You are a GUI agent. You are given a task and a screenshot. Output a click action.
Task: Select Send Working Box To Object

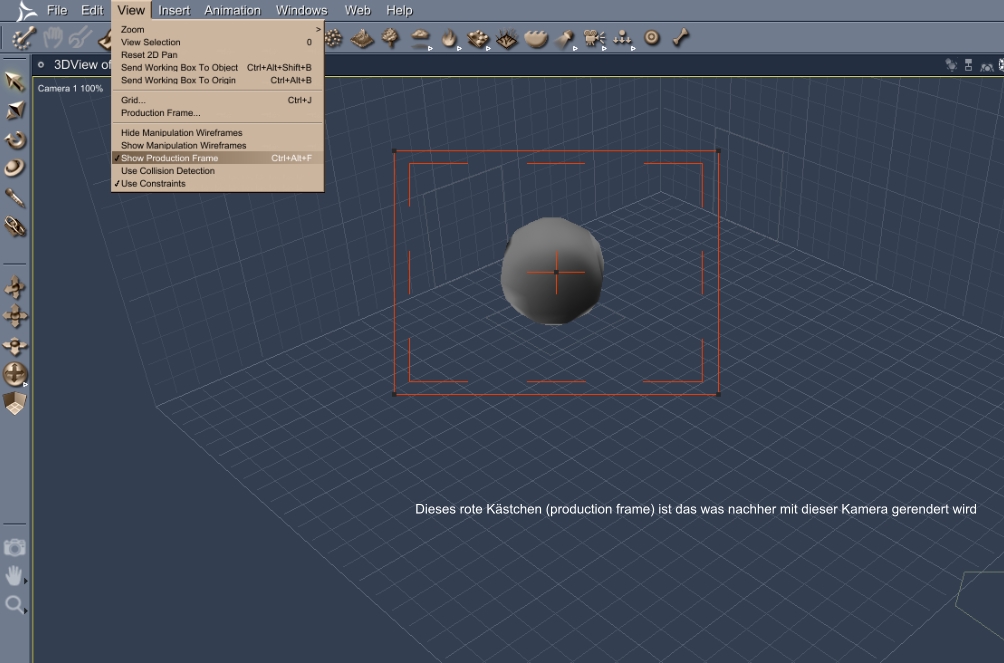[x=218, y=67]
